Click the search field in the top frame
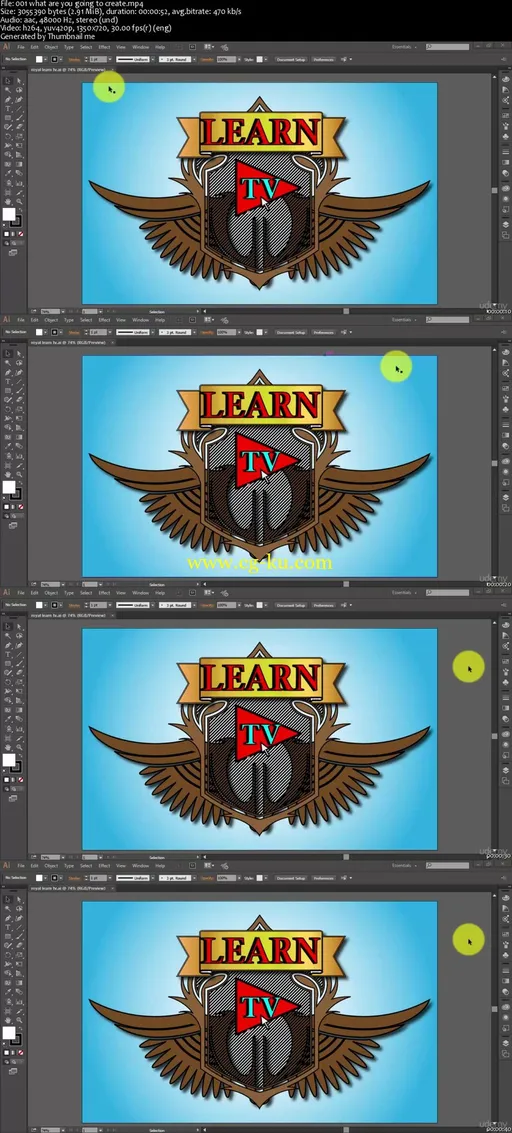The image size is (512, 1133). 448,46
